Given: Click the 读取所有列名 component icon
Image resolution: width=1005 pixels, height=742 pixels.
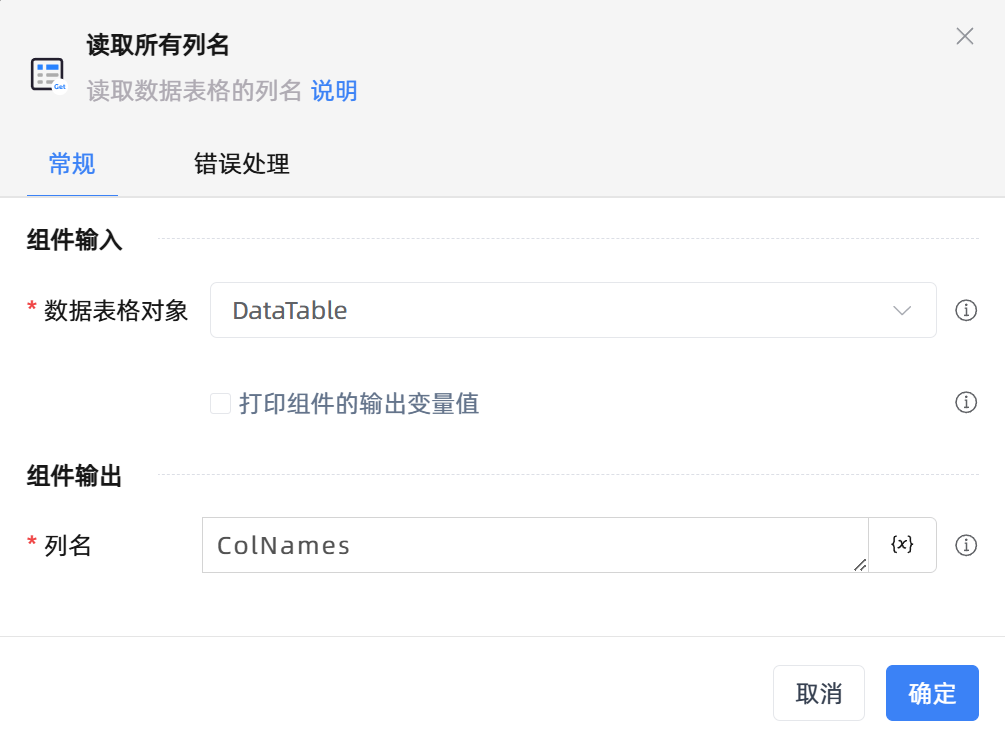Looking at the screenshot, I should click(x=48, y=75).
